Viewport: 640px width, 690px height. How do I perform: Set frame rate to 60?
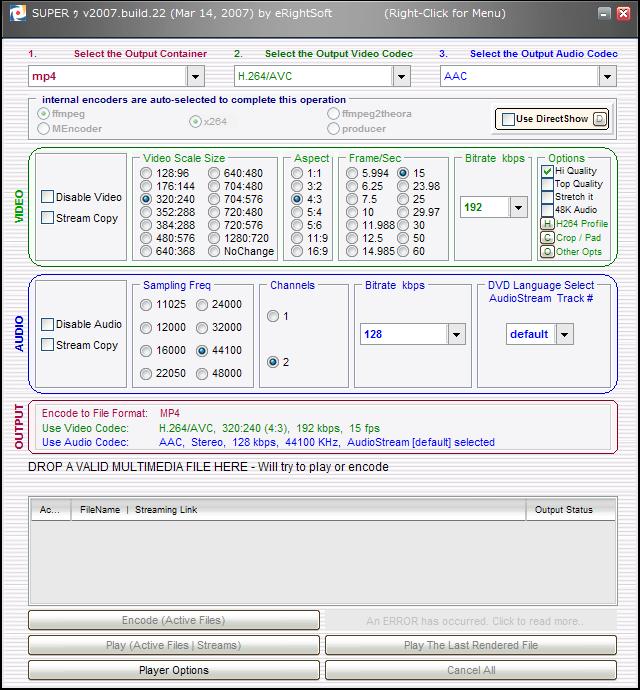click(403, 251)
